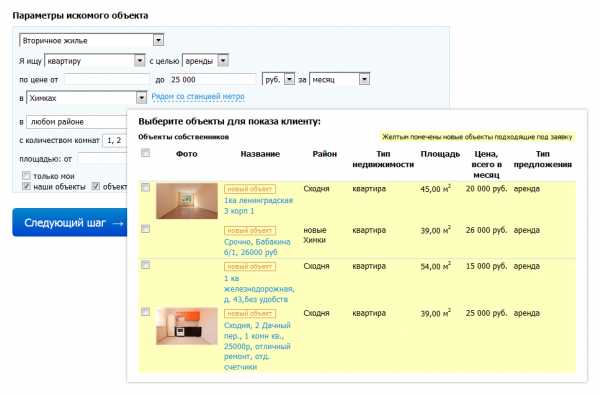Toggle the только мои checkbox
This screenshot has height=395, width=600.
coord(26,176)
